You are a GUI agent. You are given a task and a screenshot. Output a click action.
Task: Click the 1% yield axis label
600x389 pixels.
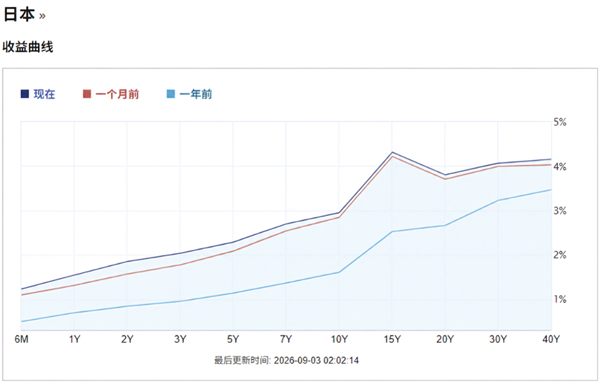pos(560,299)
